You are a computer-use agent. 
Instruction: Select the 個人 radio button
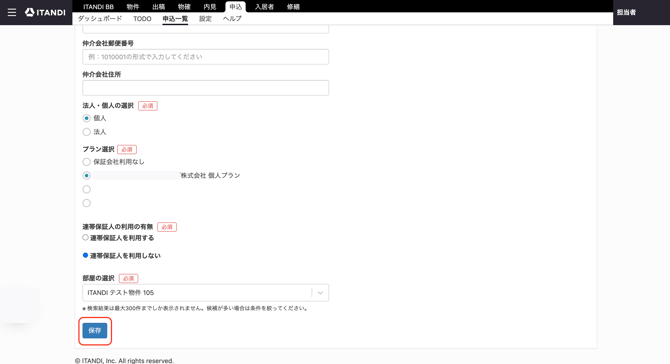86,118
